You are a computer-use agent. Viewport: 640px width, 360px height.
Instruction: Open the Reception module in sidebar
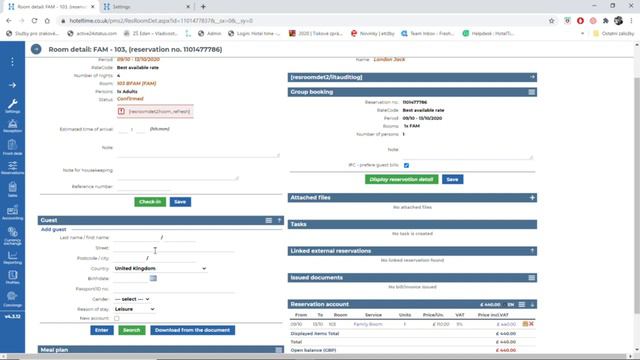pos(12,126)
